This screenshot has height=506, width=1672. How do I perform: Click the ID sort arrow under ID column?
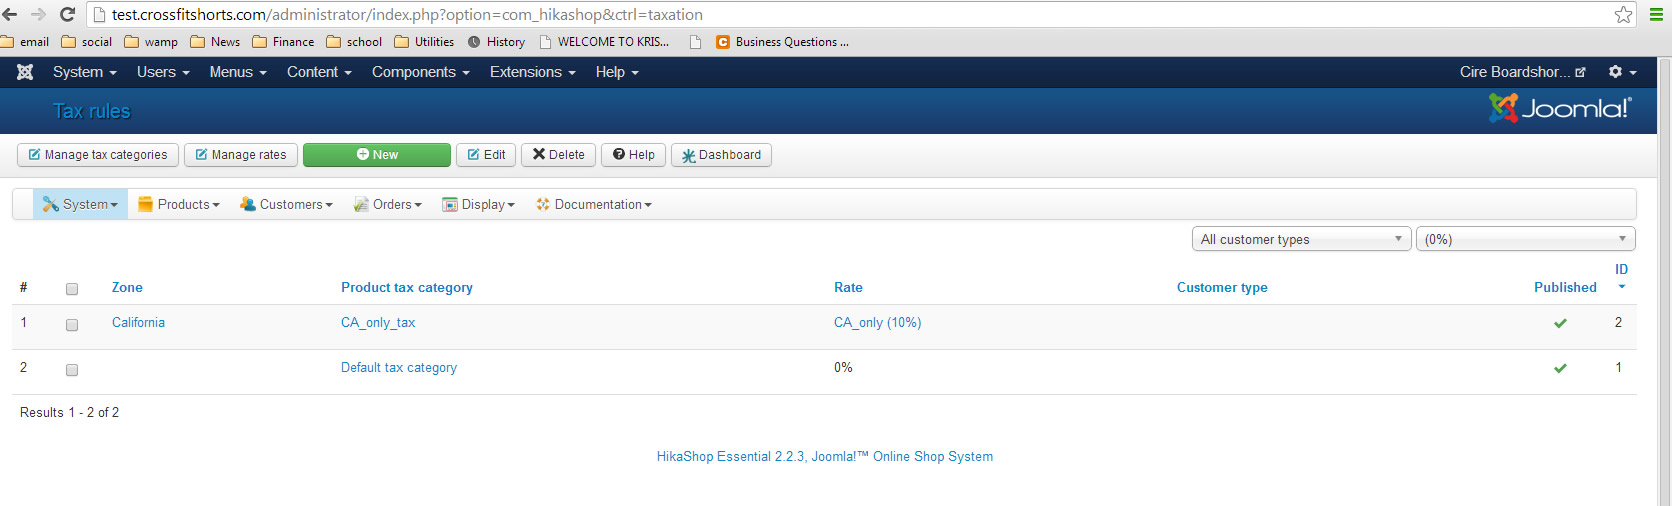(x=1622, y=287)
